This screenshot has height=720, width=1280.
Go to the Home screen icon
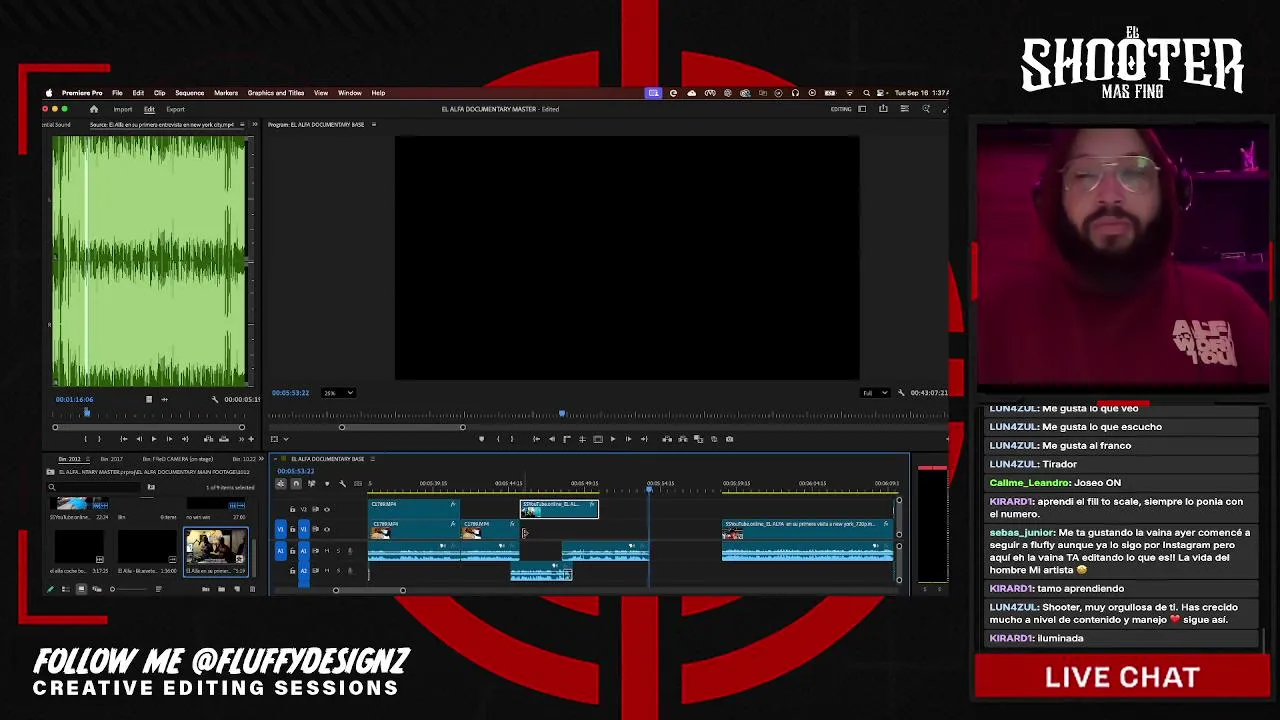94,109
